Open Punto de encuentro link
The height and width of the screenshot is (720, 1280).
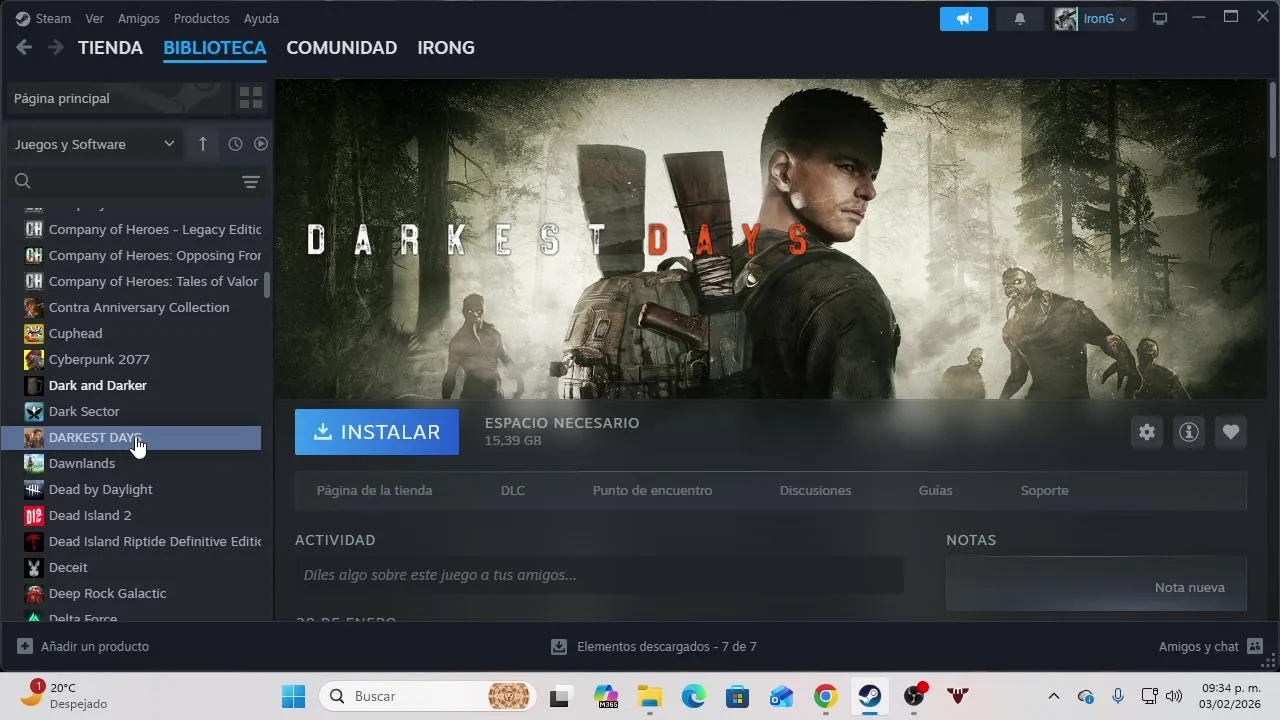tap(652, 491)
